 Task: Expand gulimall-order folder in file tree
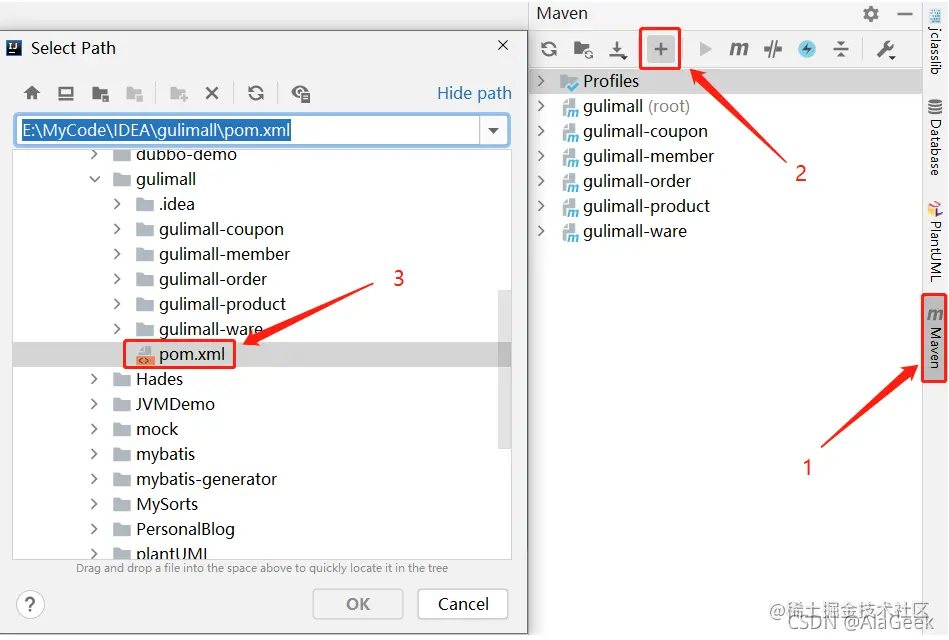117,279
